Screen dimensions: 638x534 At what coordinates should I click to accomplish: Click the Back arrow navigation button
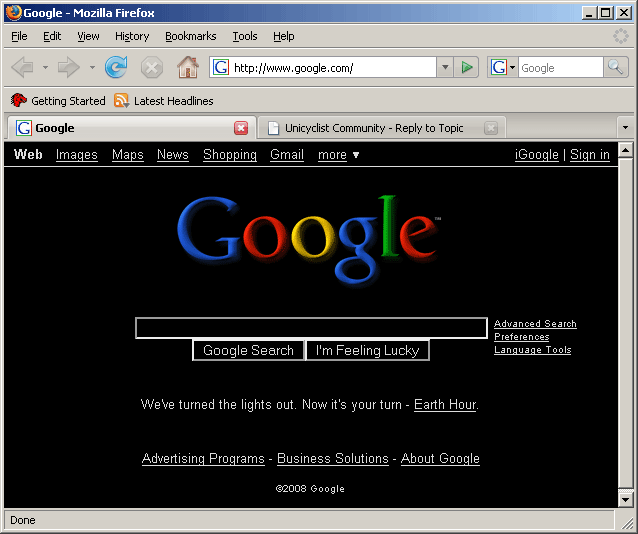[x=22, y=67]
